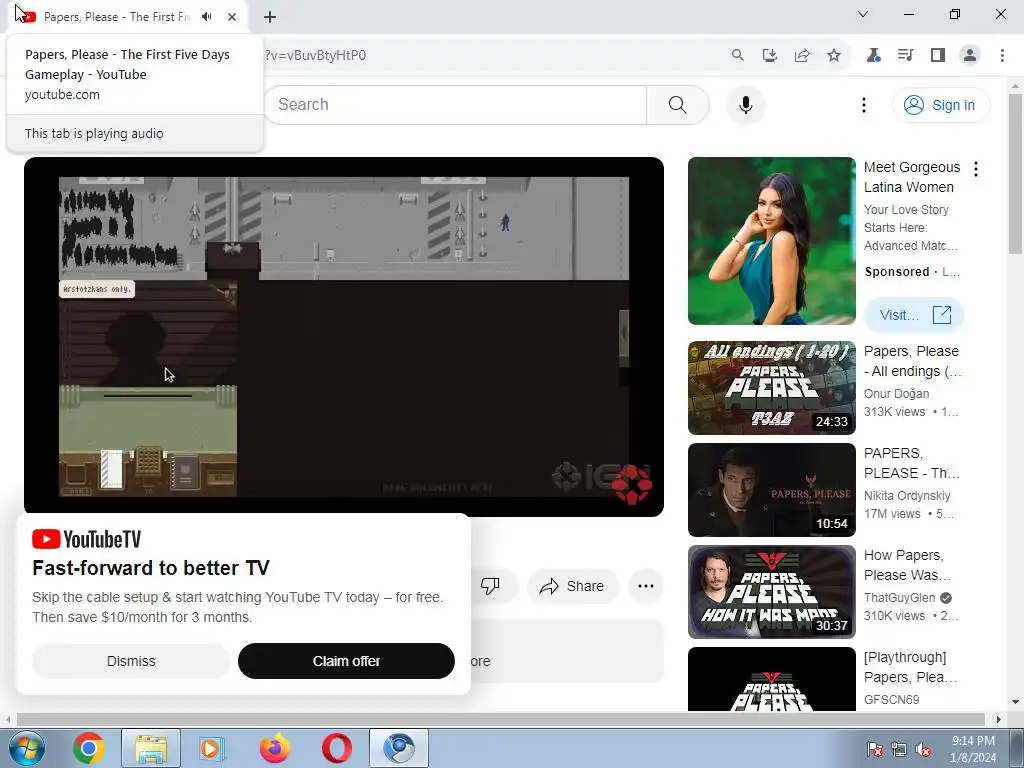The width and height of the screenshot is (1024, 768).
Task: Open options menu for the sponsored ad
Action: [976, 169]
